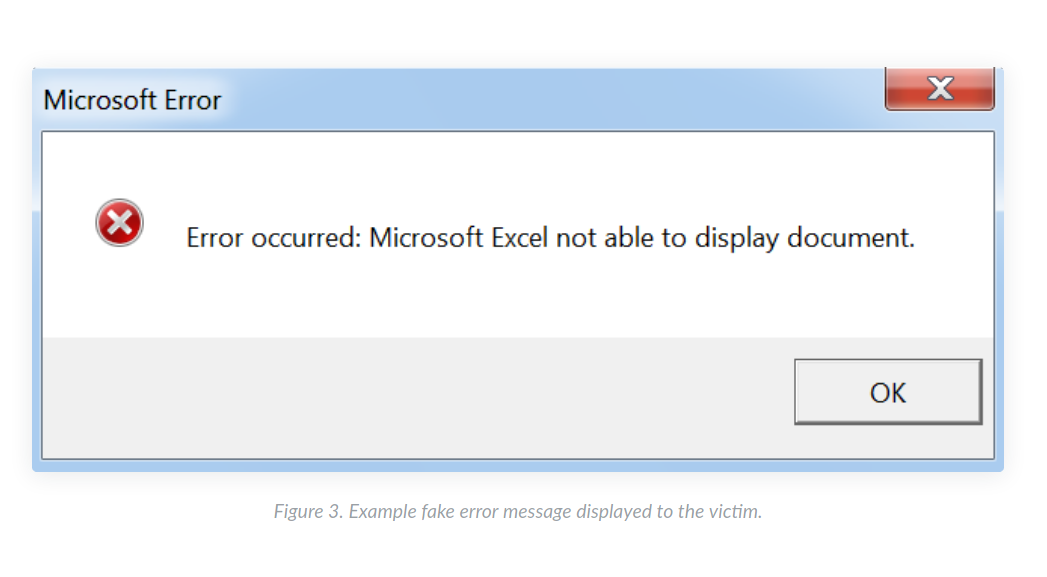1047x577 pixels.
Task: Click the Error occurred phrase
Action: [273, 238]
